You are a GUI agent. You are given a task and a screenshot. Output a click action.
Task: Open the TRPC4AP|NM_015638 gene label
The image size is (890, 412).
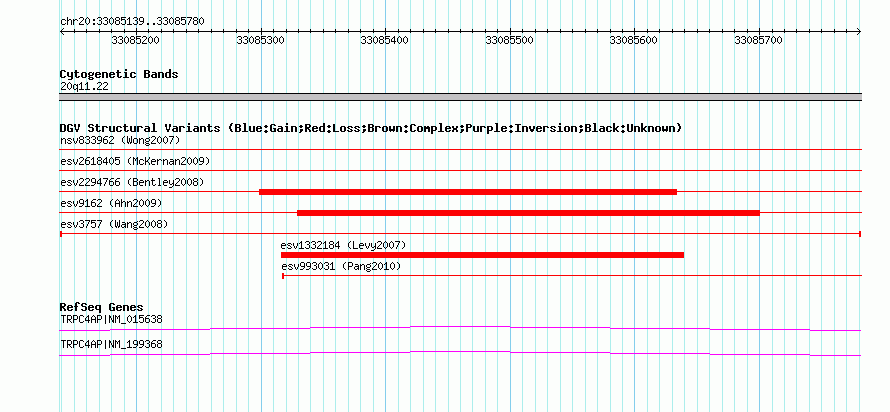click(111, 319)
